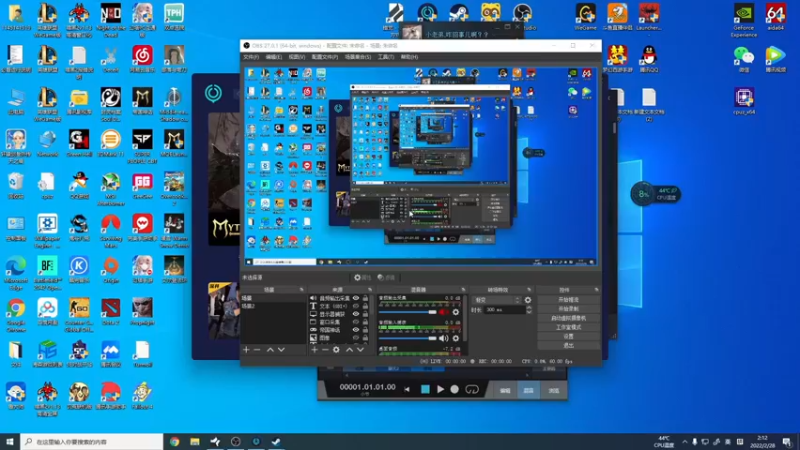Pop out the Controls dock panel
800x450 pixels.
click(596, 290)
